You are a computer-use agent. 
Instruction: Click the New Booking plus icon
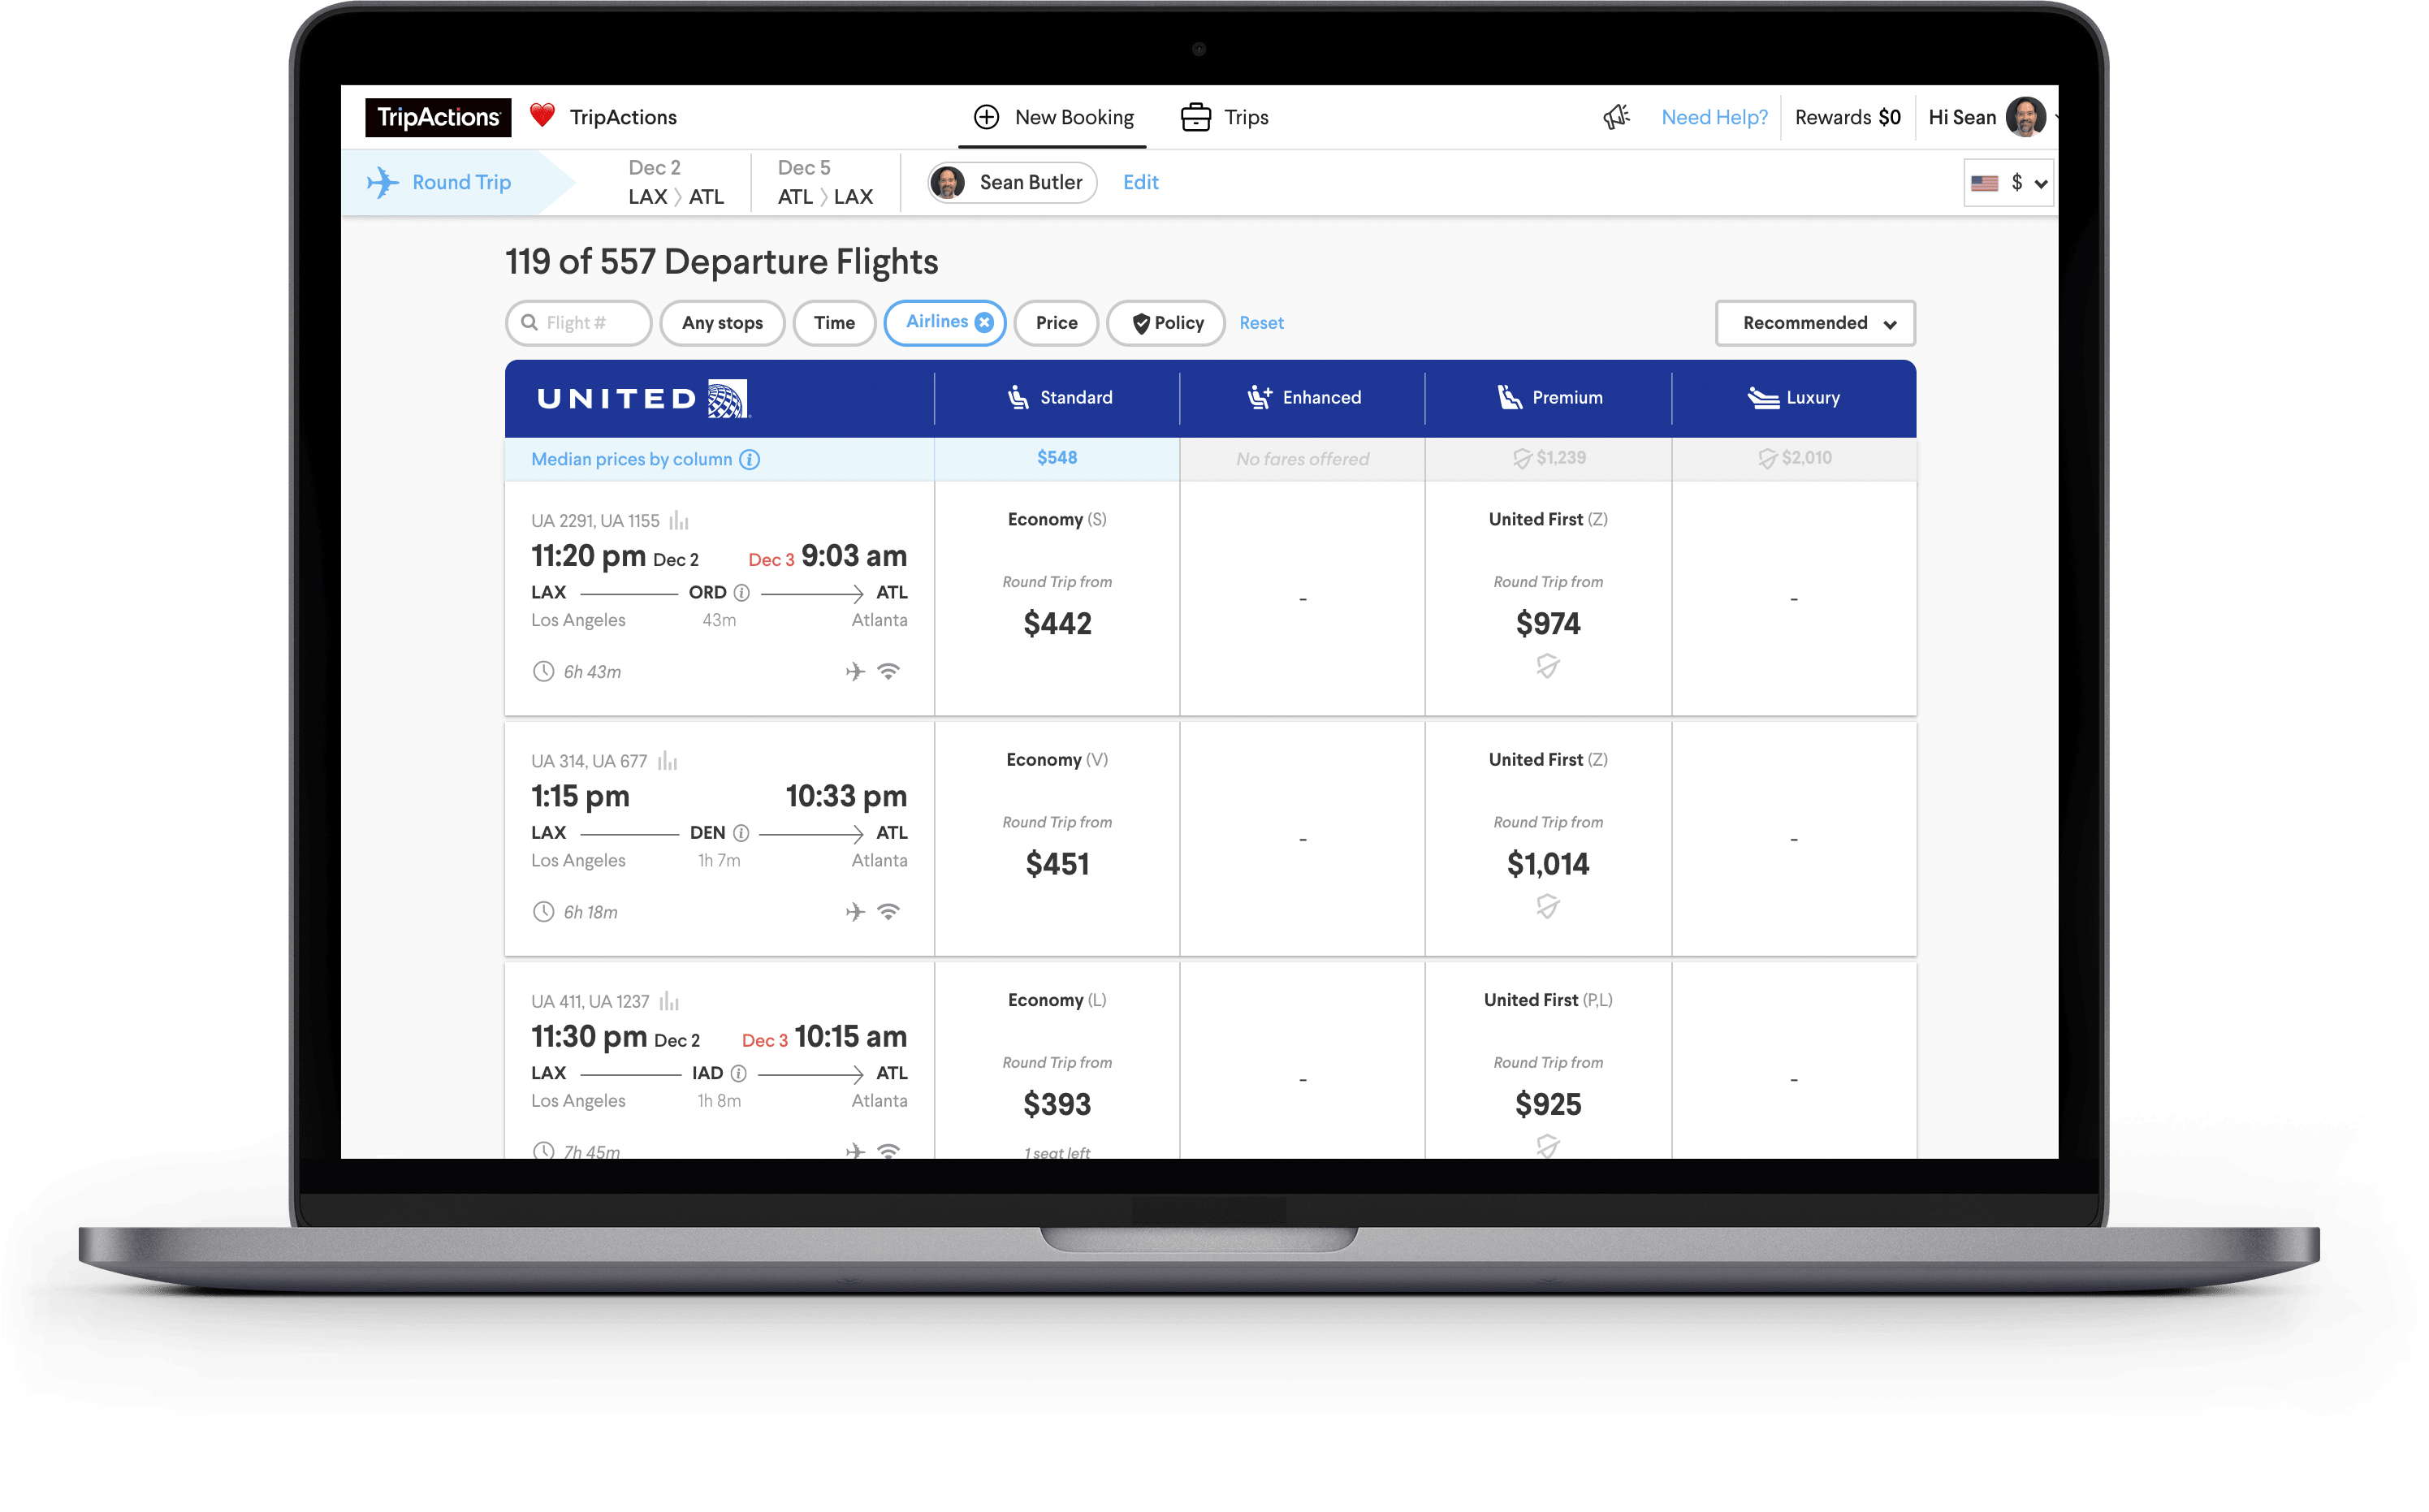(987, 117)
